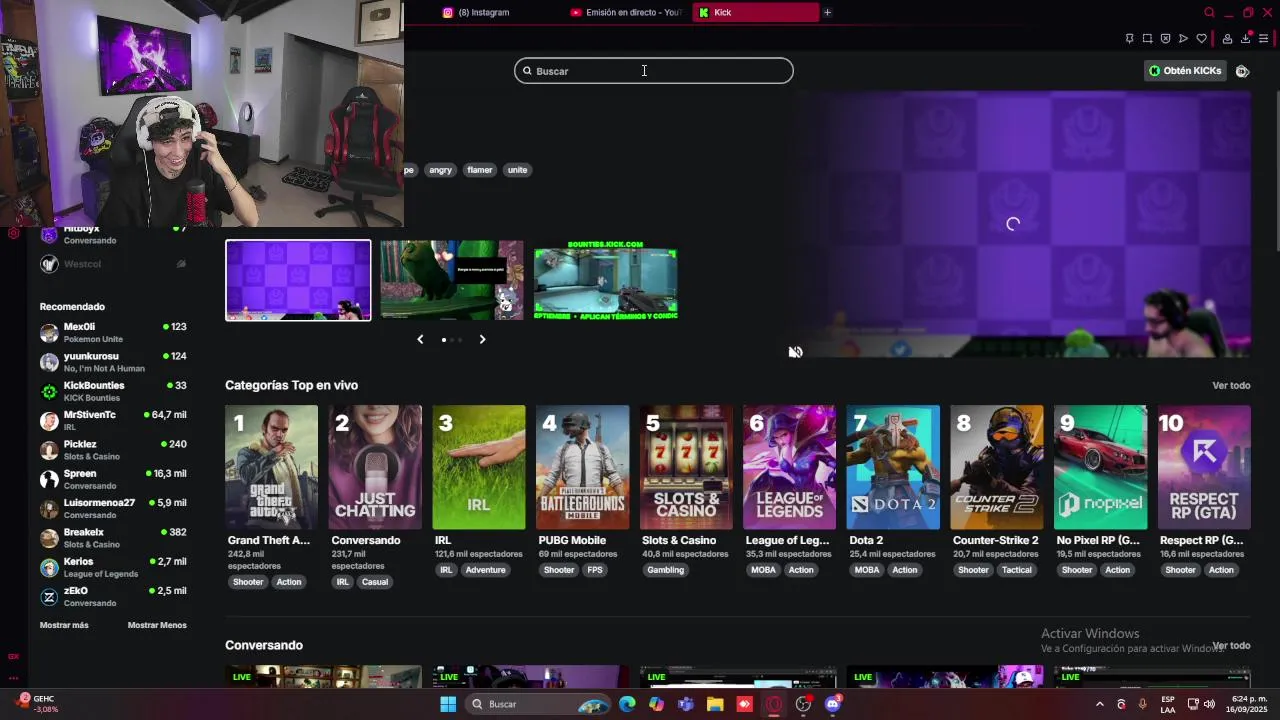Open MrStivenTc recommended channel
Screen dimensions: 1280x720
(x=113, y=420)
